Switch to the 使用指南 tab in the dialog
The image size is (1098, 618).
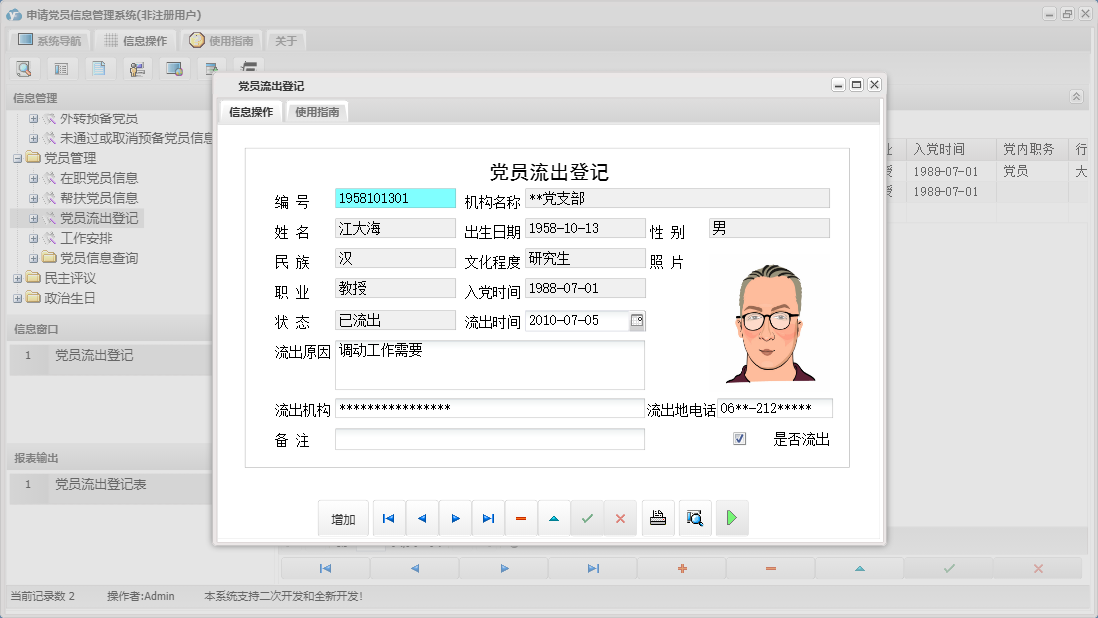coord(316,112)
